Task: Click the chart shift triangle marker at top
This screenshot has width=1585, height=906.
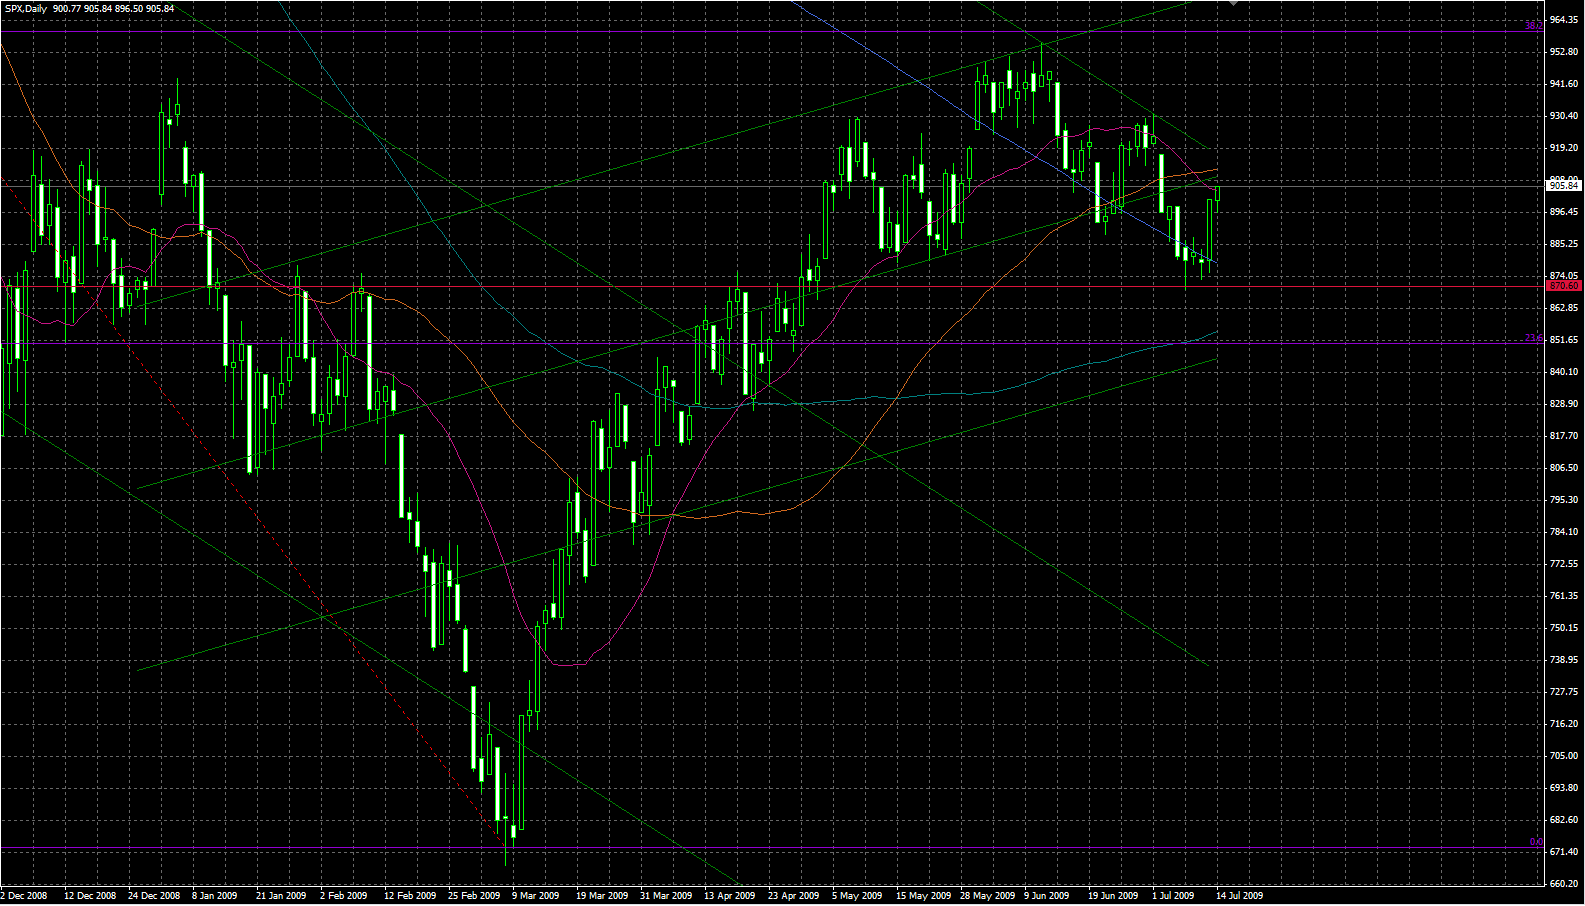Action: (1233, 4)
